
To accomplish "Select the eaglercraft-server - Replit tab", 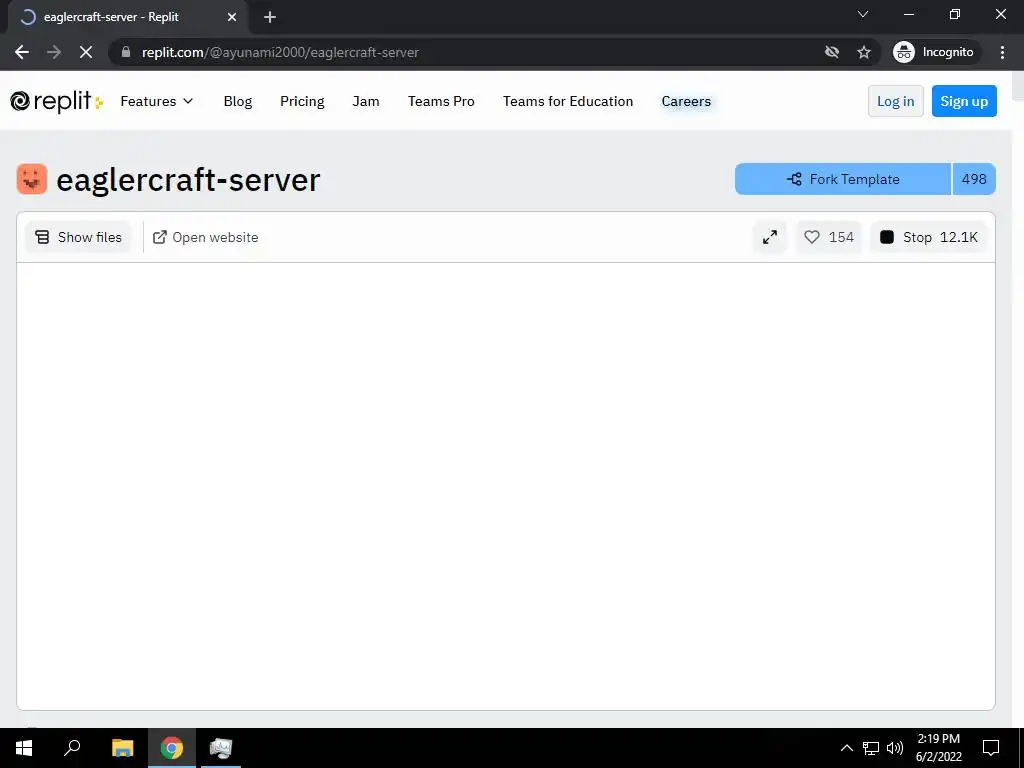I will (127, 17).
